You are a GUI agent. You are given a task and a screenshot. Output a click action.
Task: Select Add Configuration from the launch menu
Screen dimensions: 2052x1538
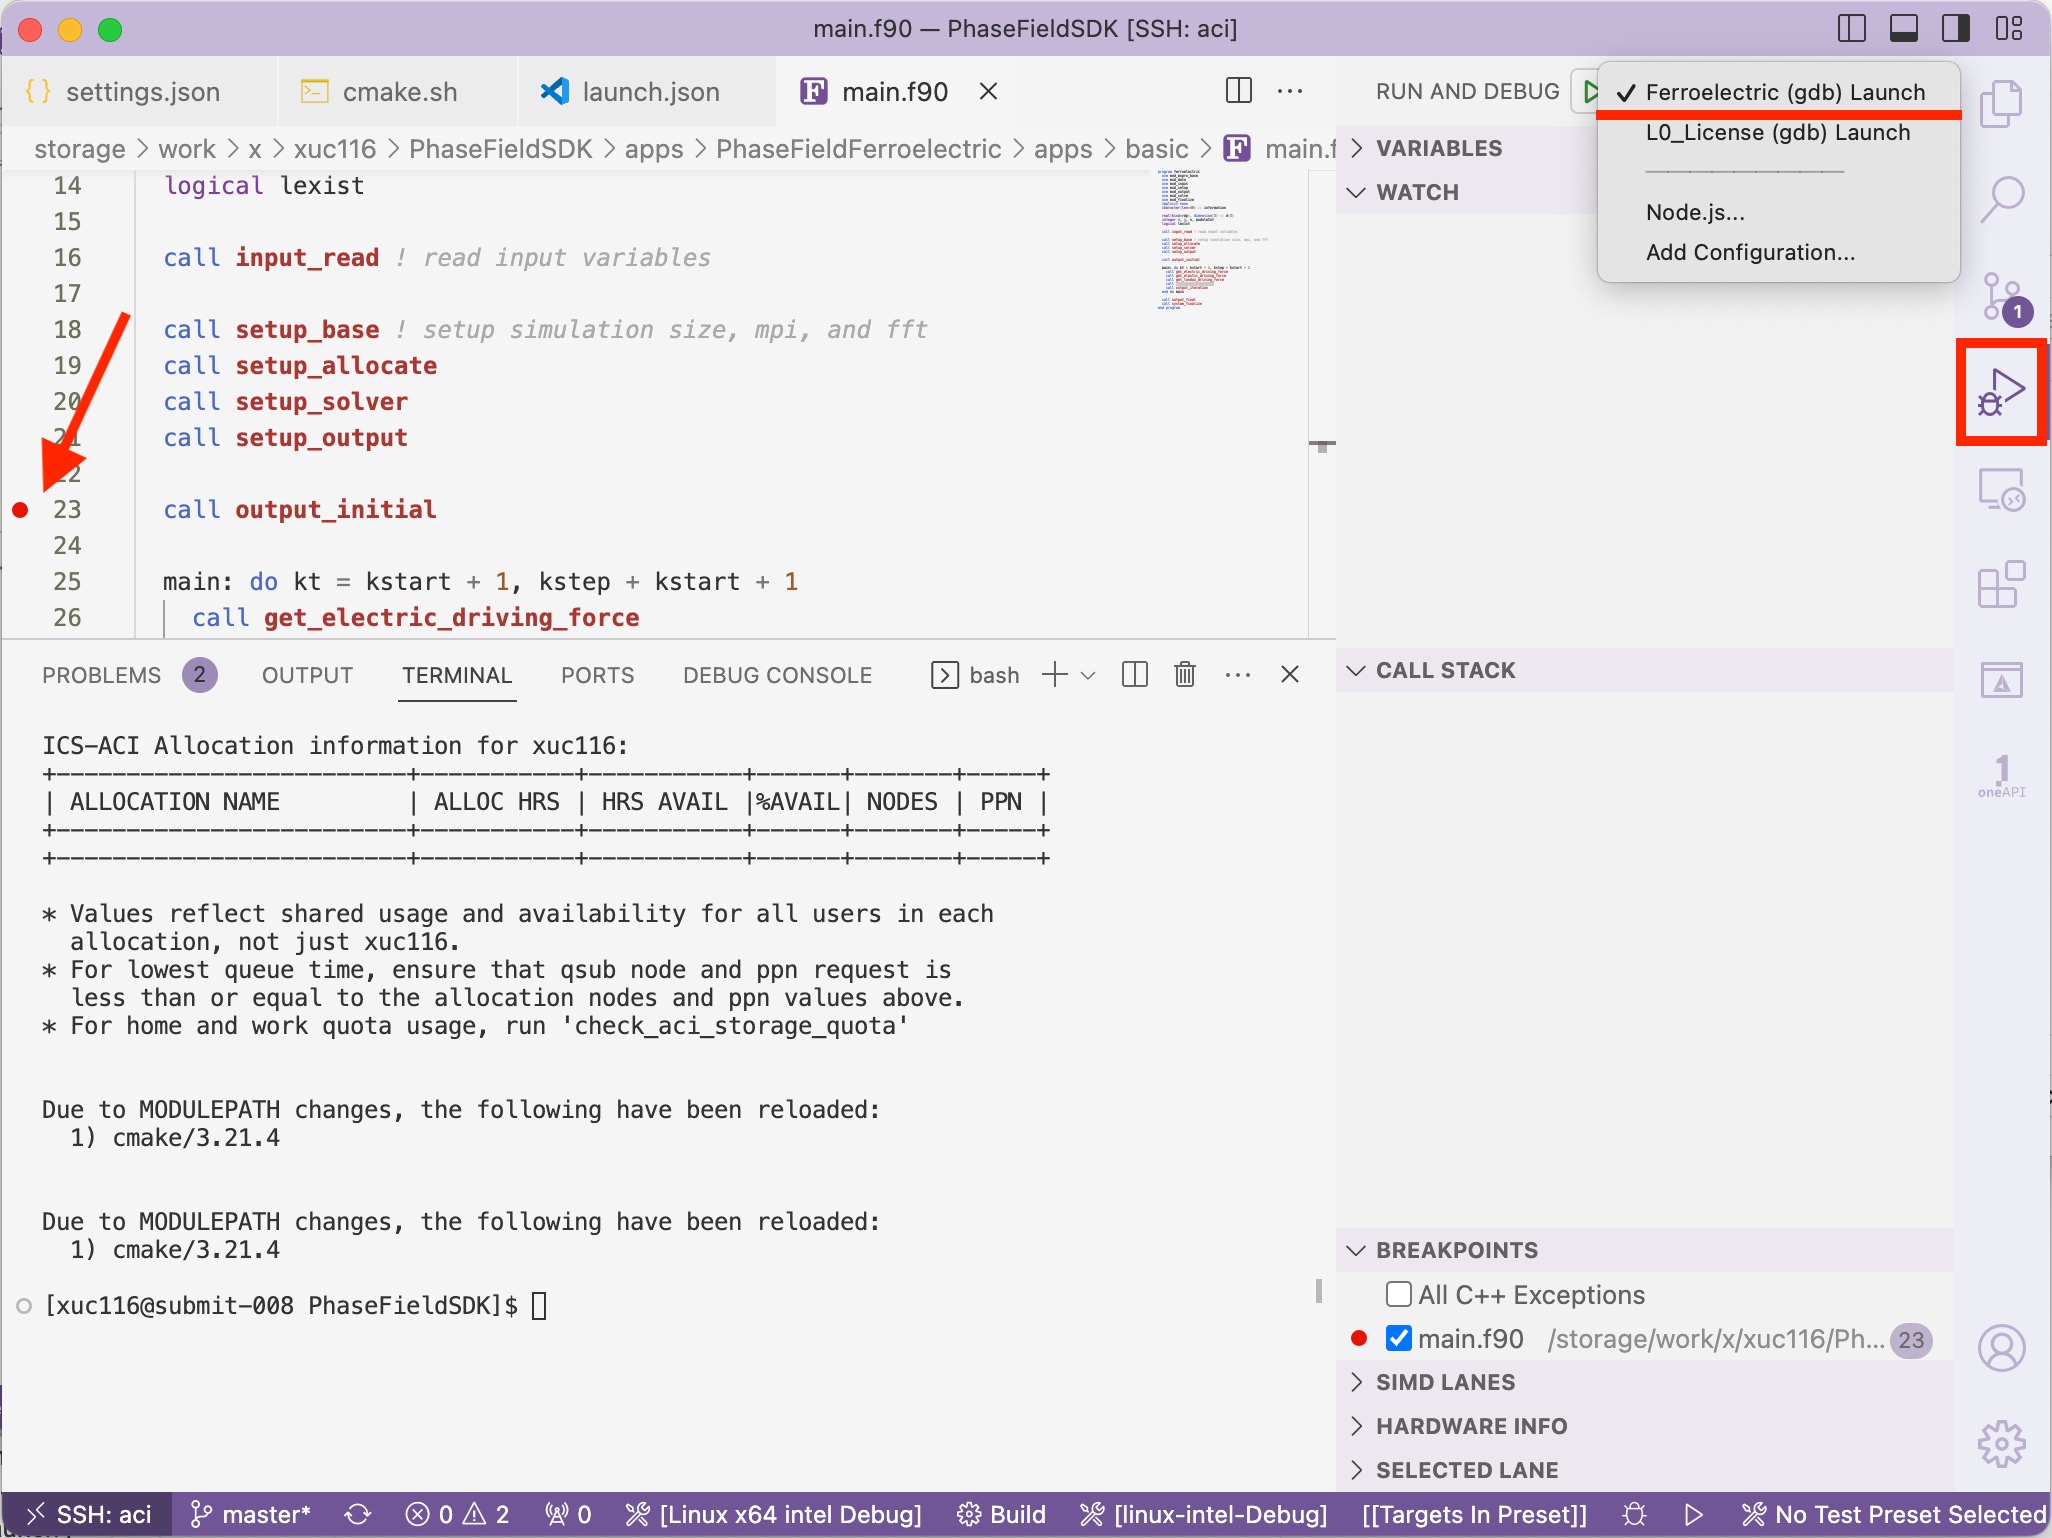(1750, 252)
